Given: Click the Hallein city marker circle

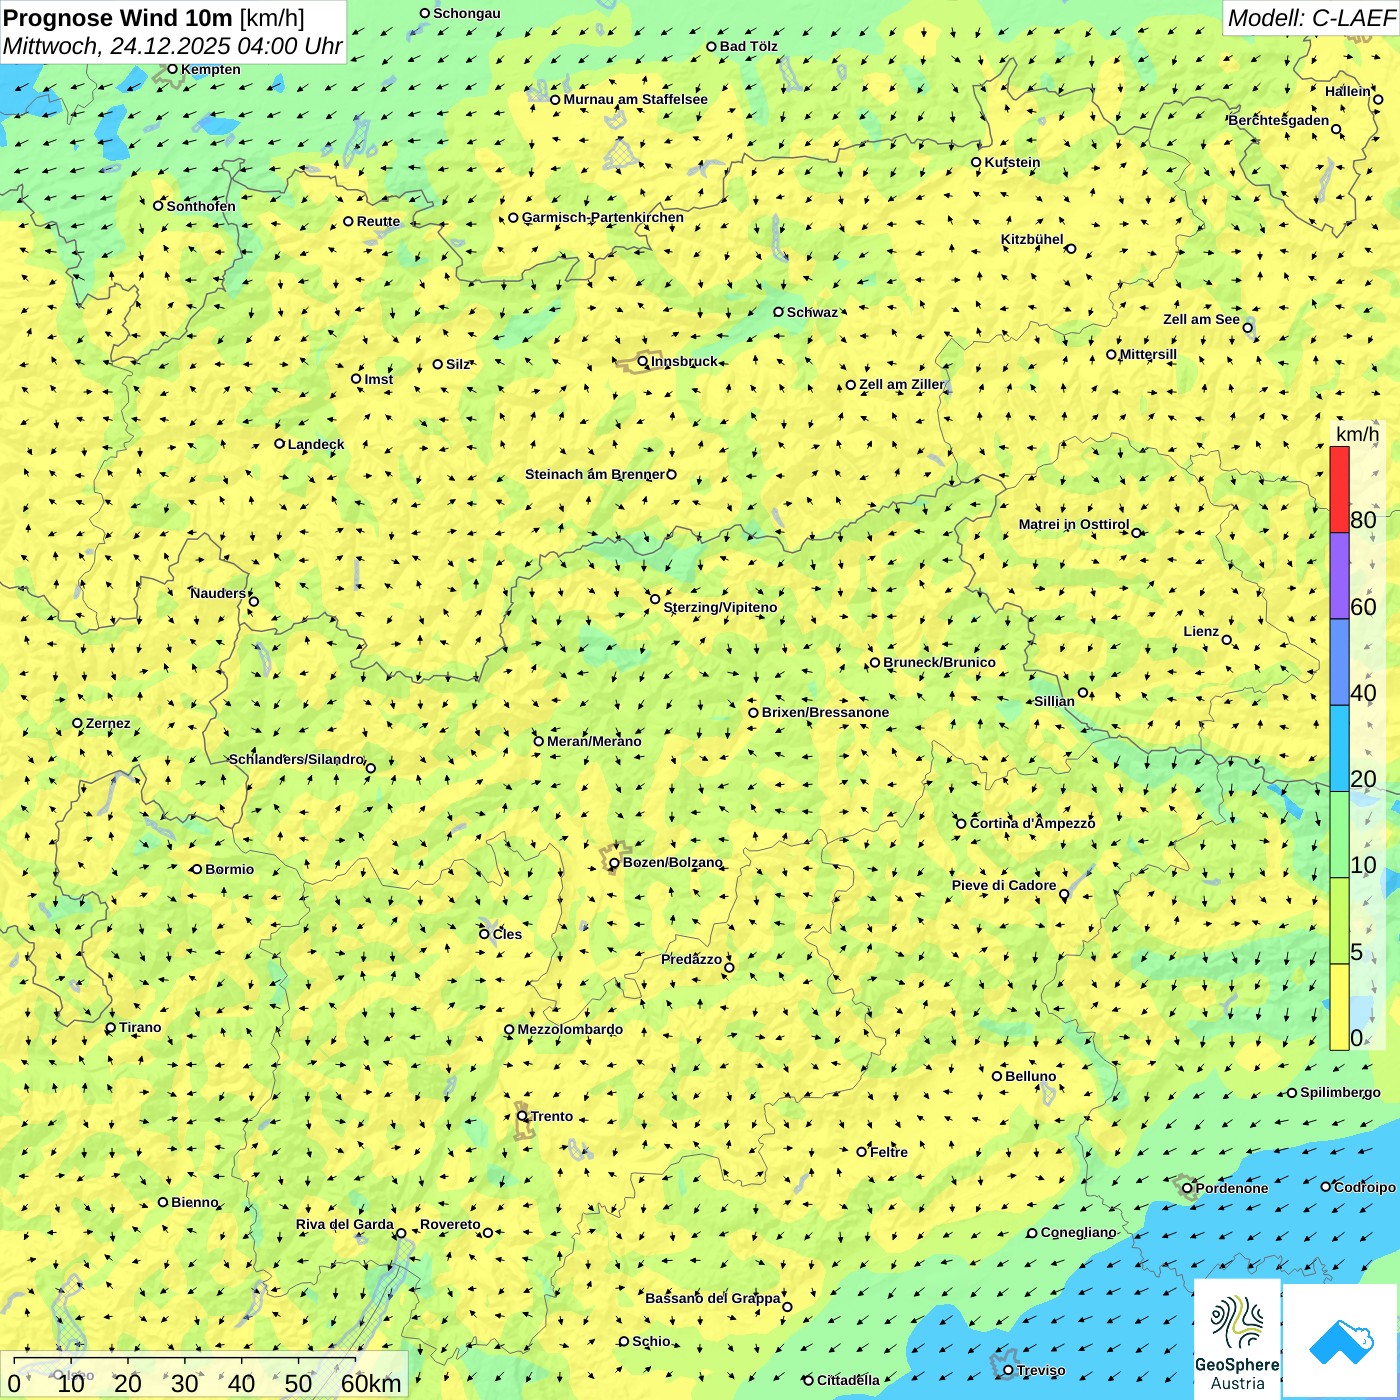Looking at the screenshot, I should coord(1378,99).
